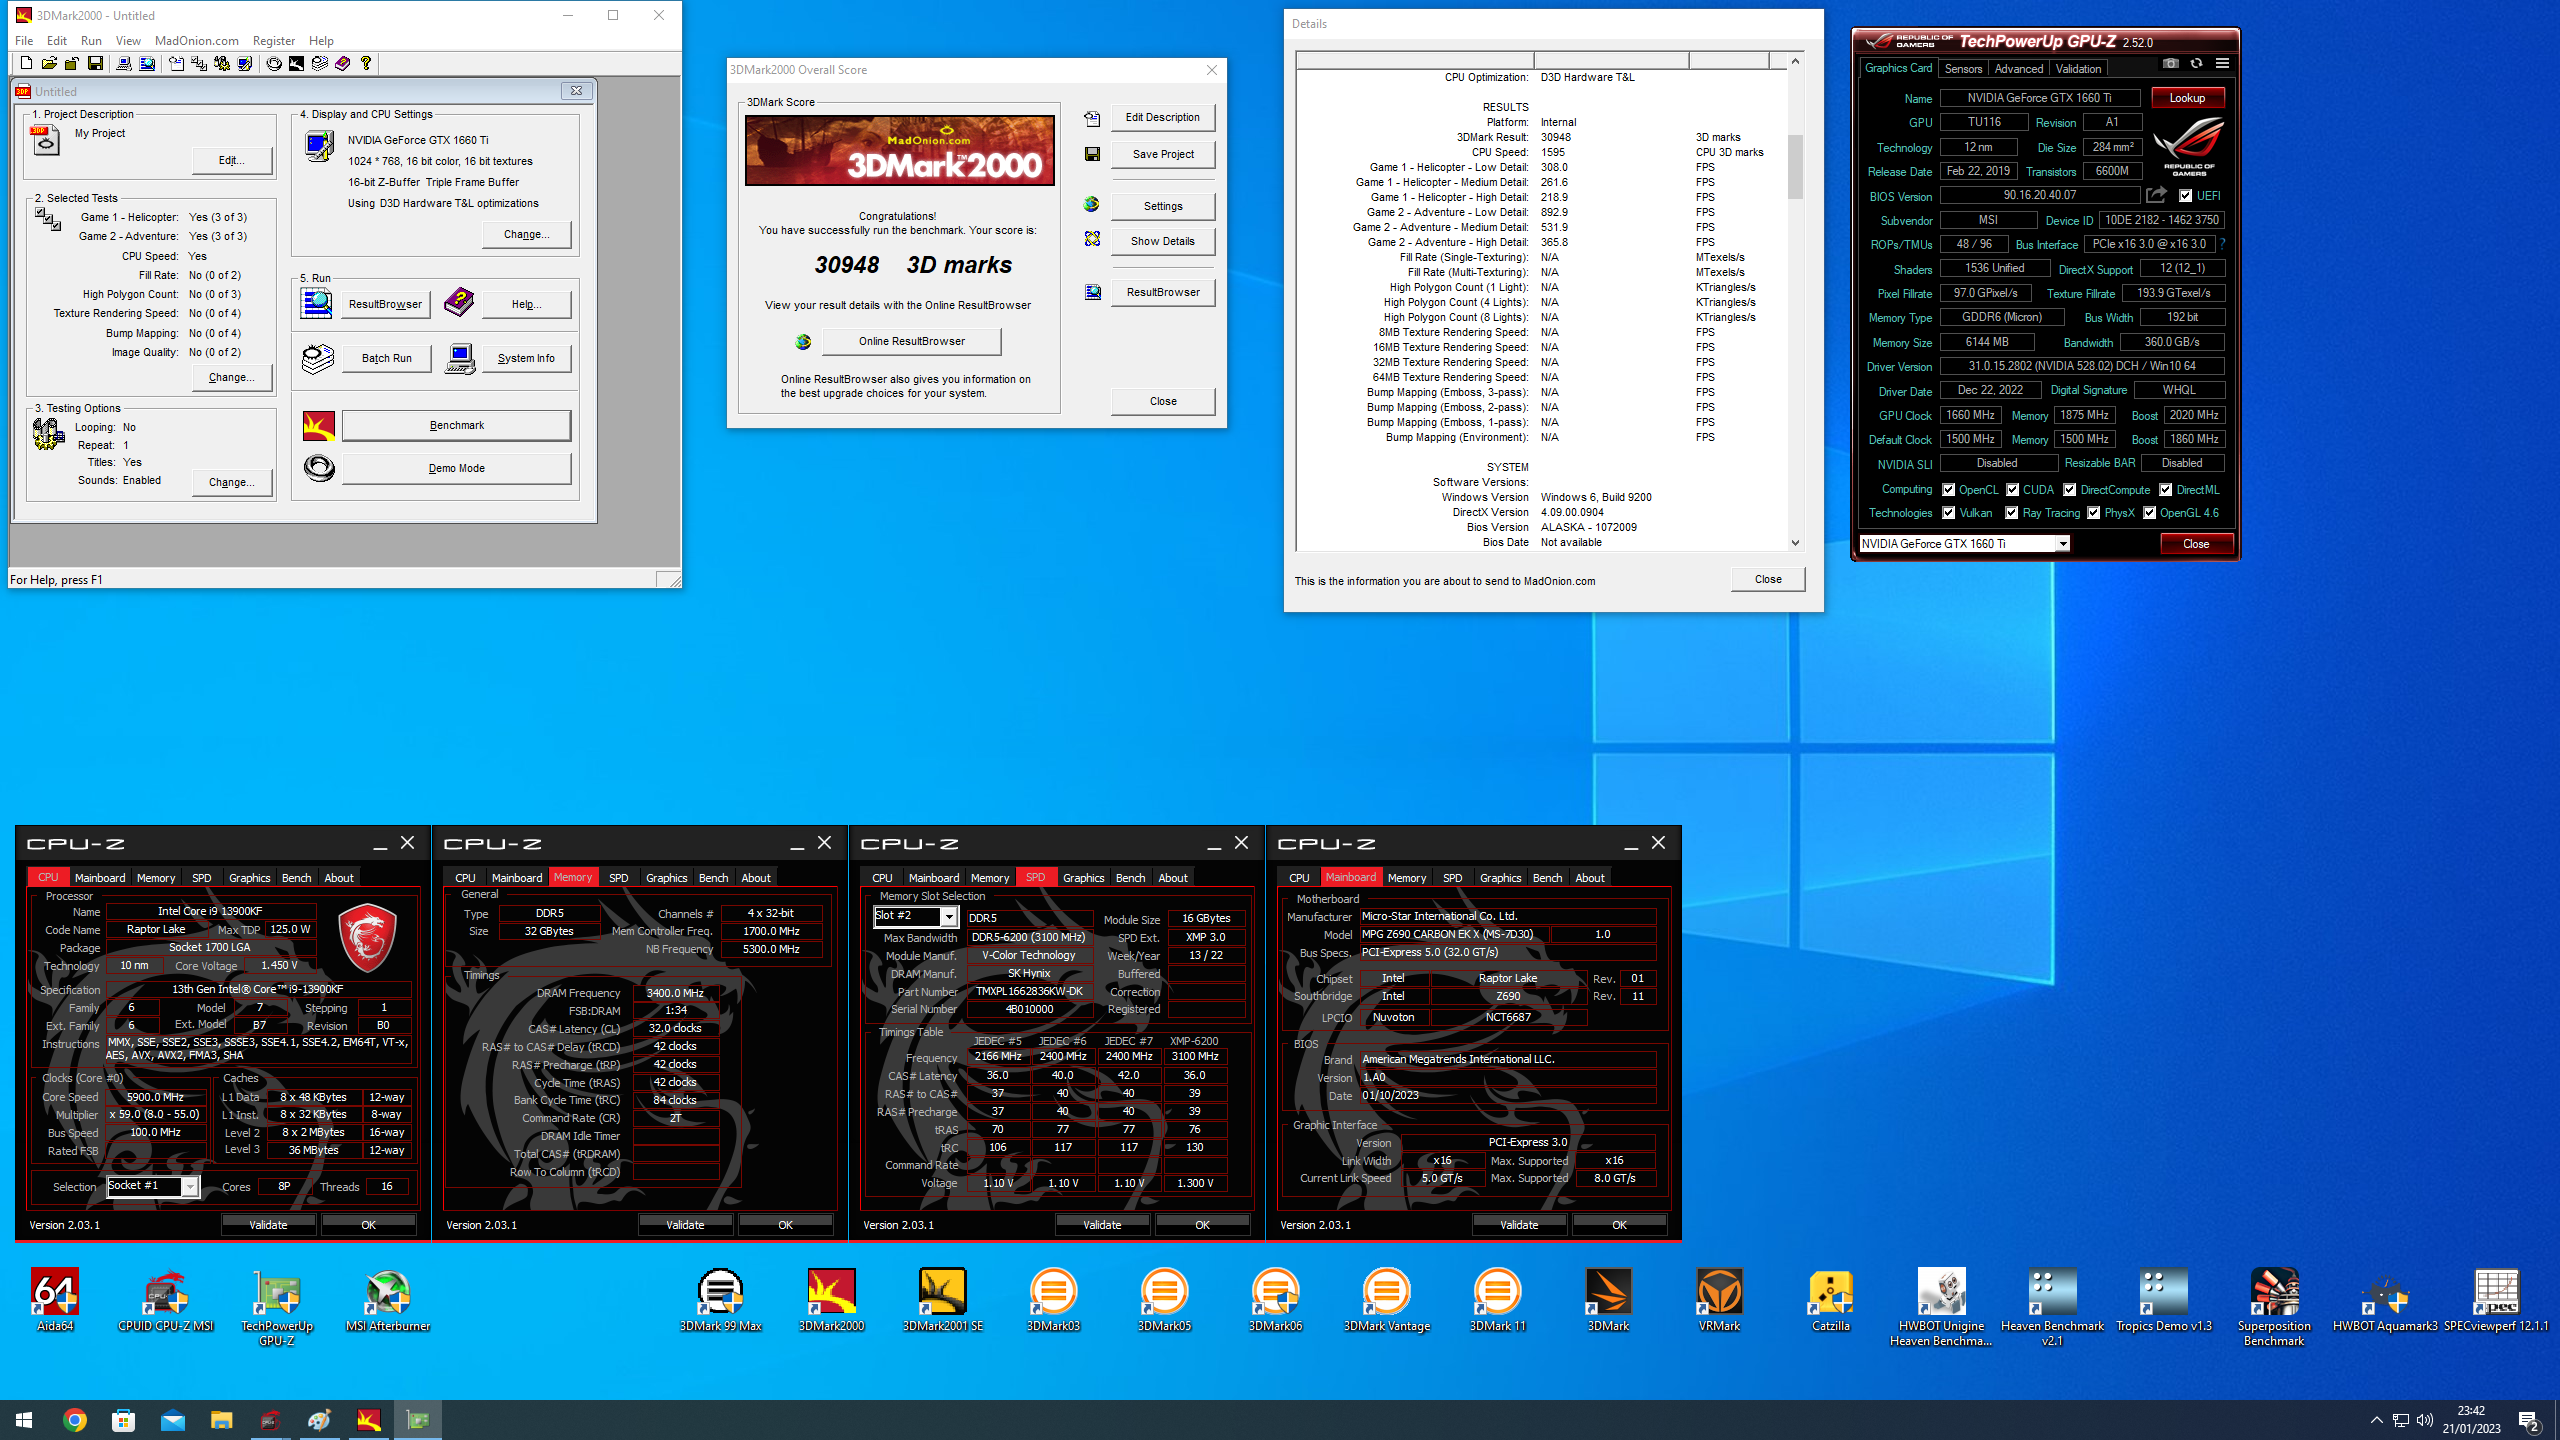Click GPU-Z screenshot camera icon

[2170, 63]
